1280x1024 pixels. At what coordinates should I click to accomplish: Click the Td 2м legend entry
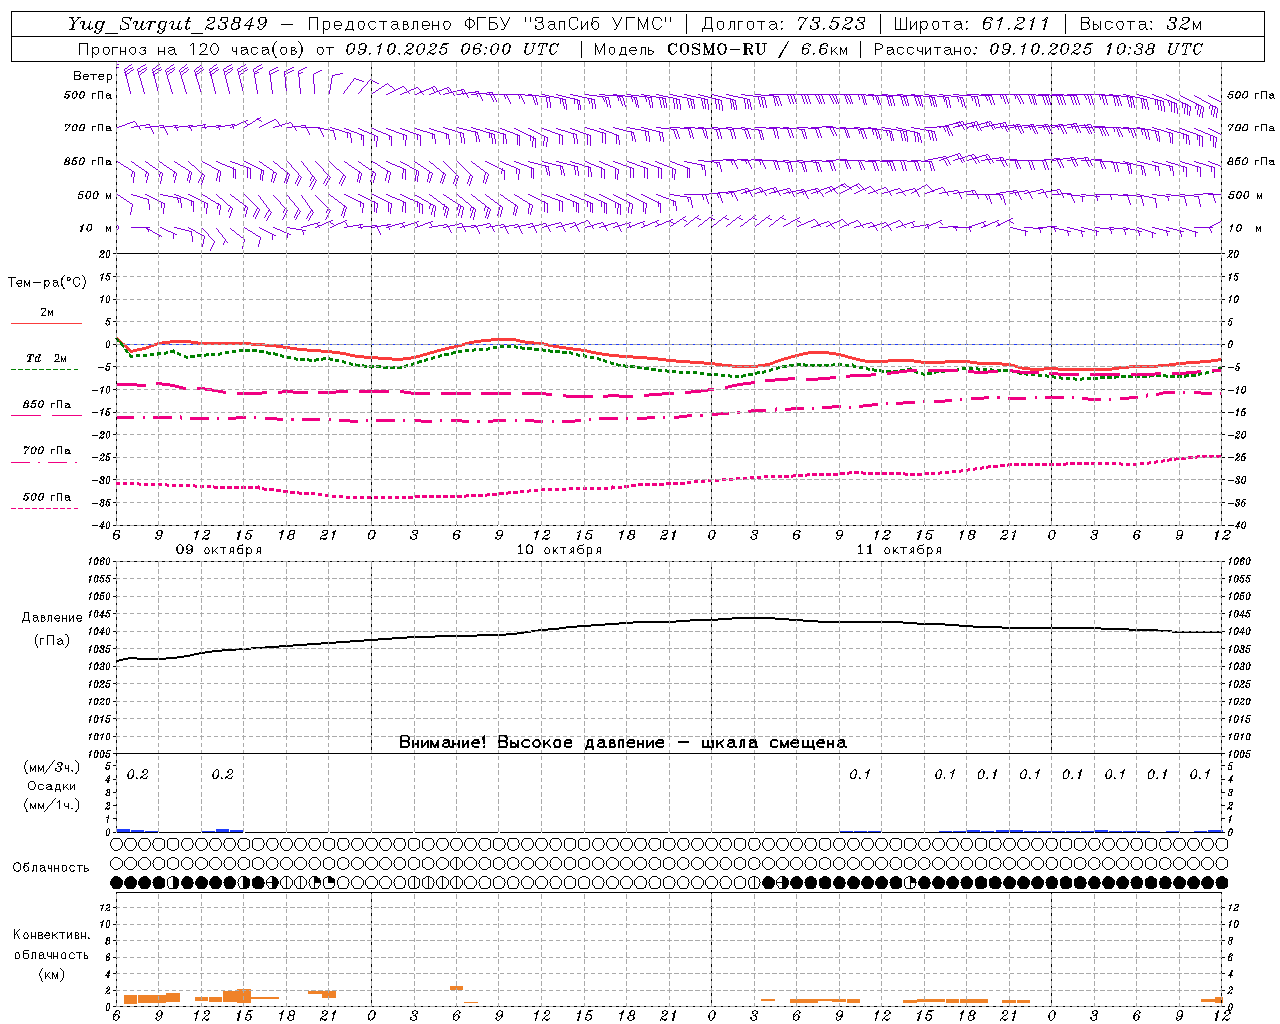click(47, 358)
